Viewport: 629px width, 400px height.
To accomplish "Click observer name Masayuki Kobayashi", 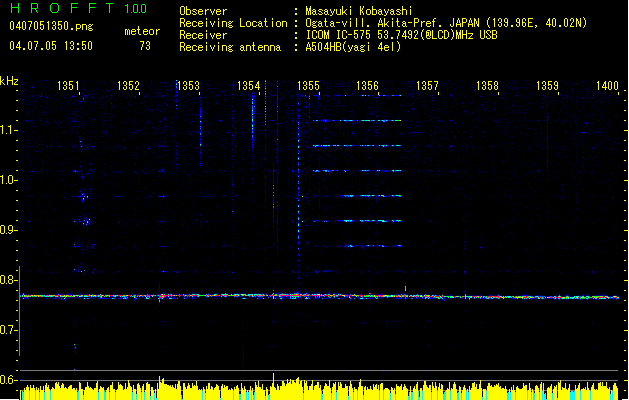I will 359,11.
